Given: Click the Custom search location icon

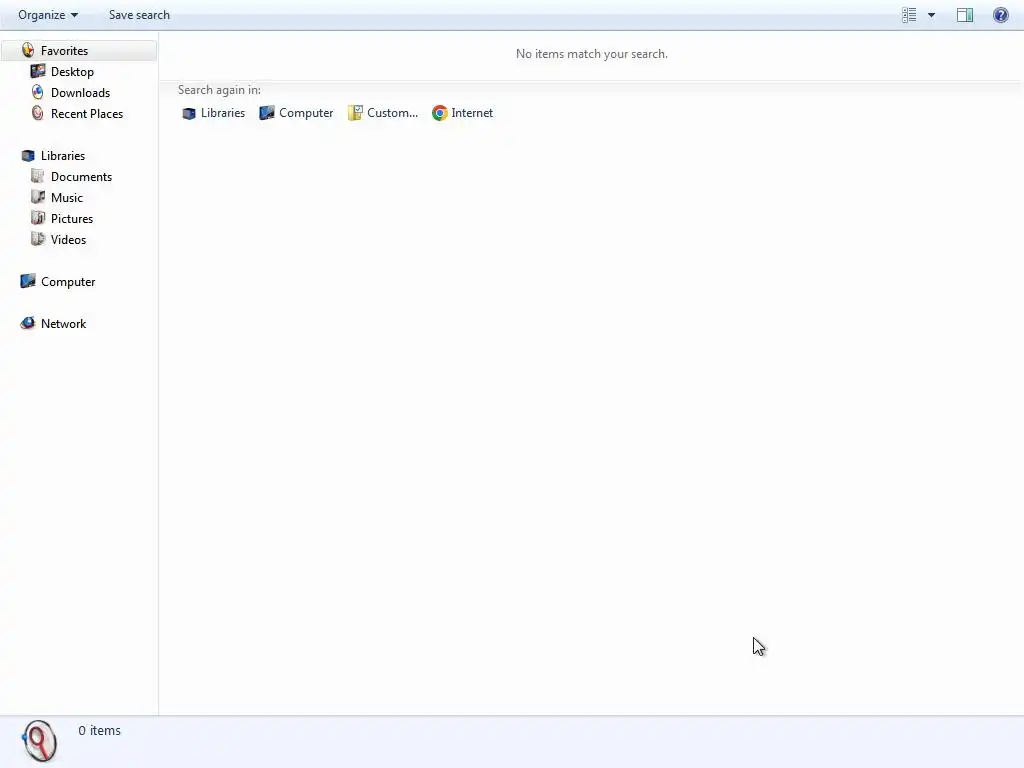Looking at the screenshot, I should tap(355, 113).
